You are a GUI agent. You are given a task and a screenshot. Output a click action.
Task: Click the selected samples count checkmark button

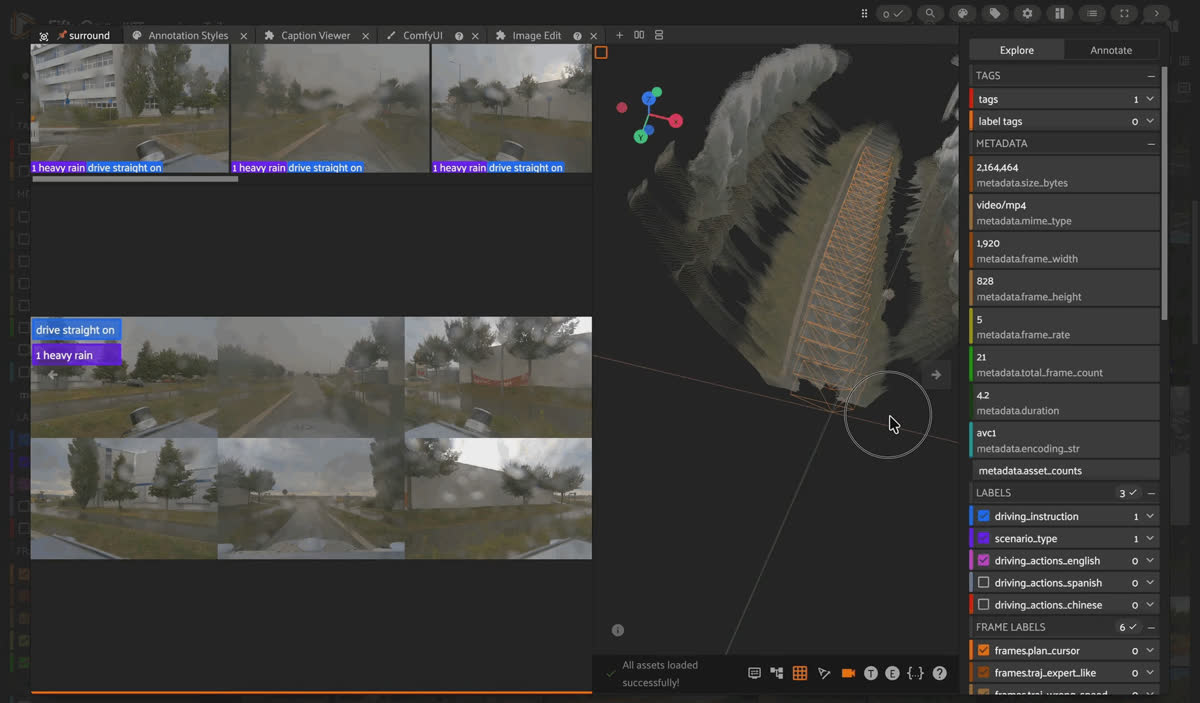[x=893, y=14]
